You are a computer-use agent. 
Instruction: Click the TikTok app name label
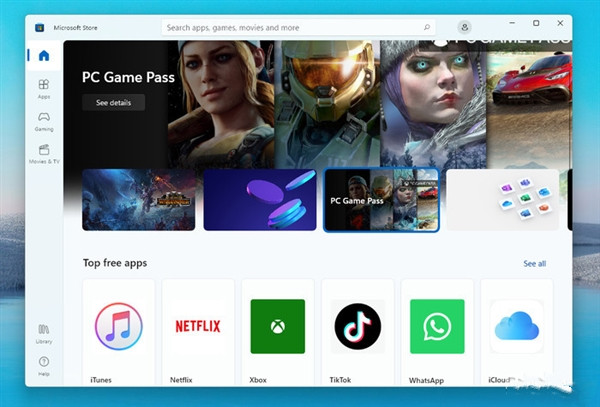click(340, 380)
